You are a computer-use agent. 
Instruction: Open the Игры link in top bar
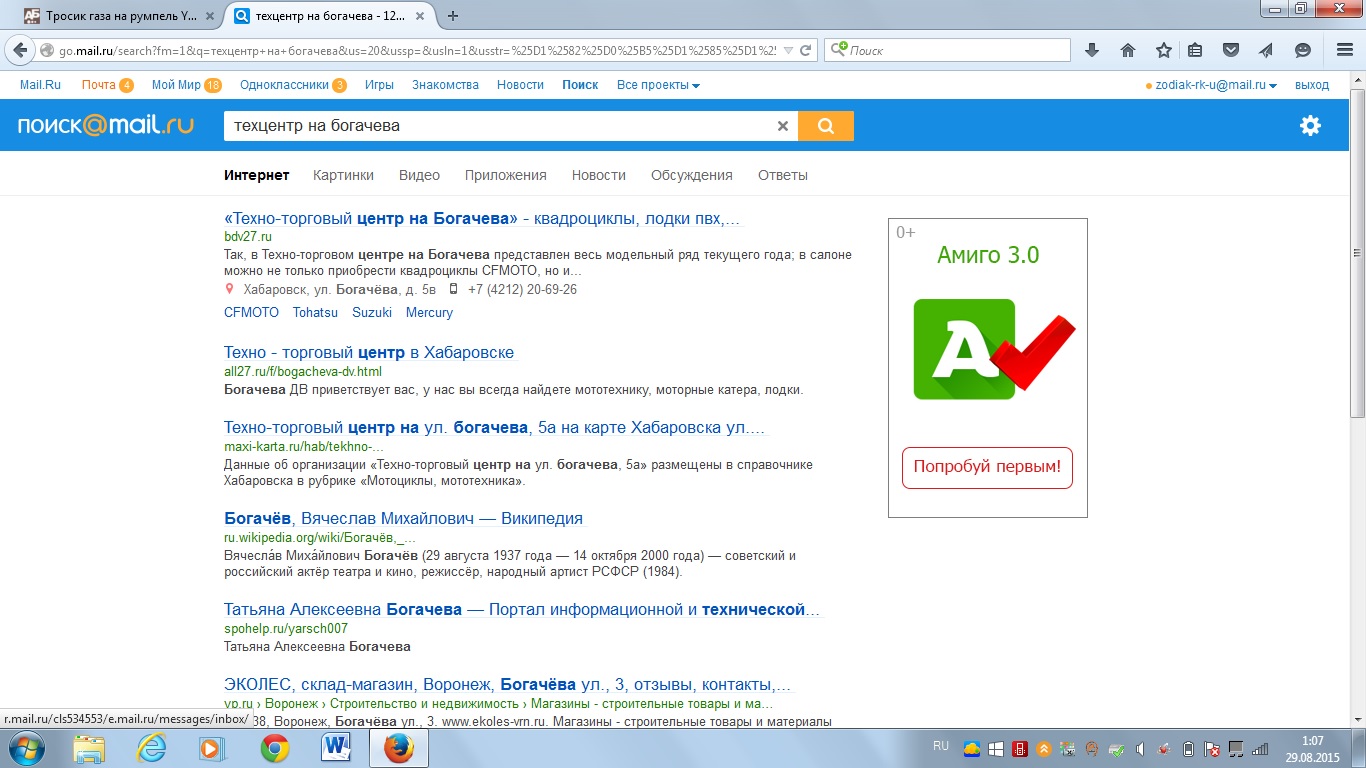379,85
